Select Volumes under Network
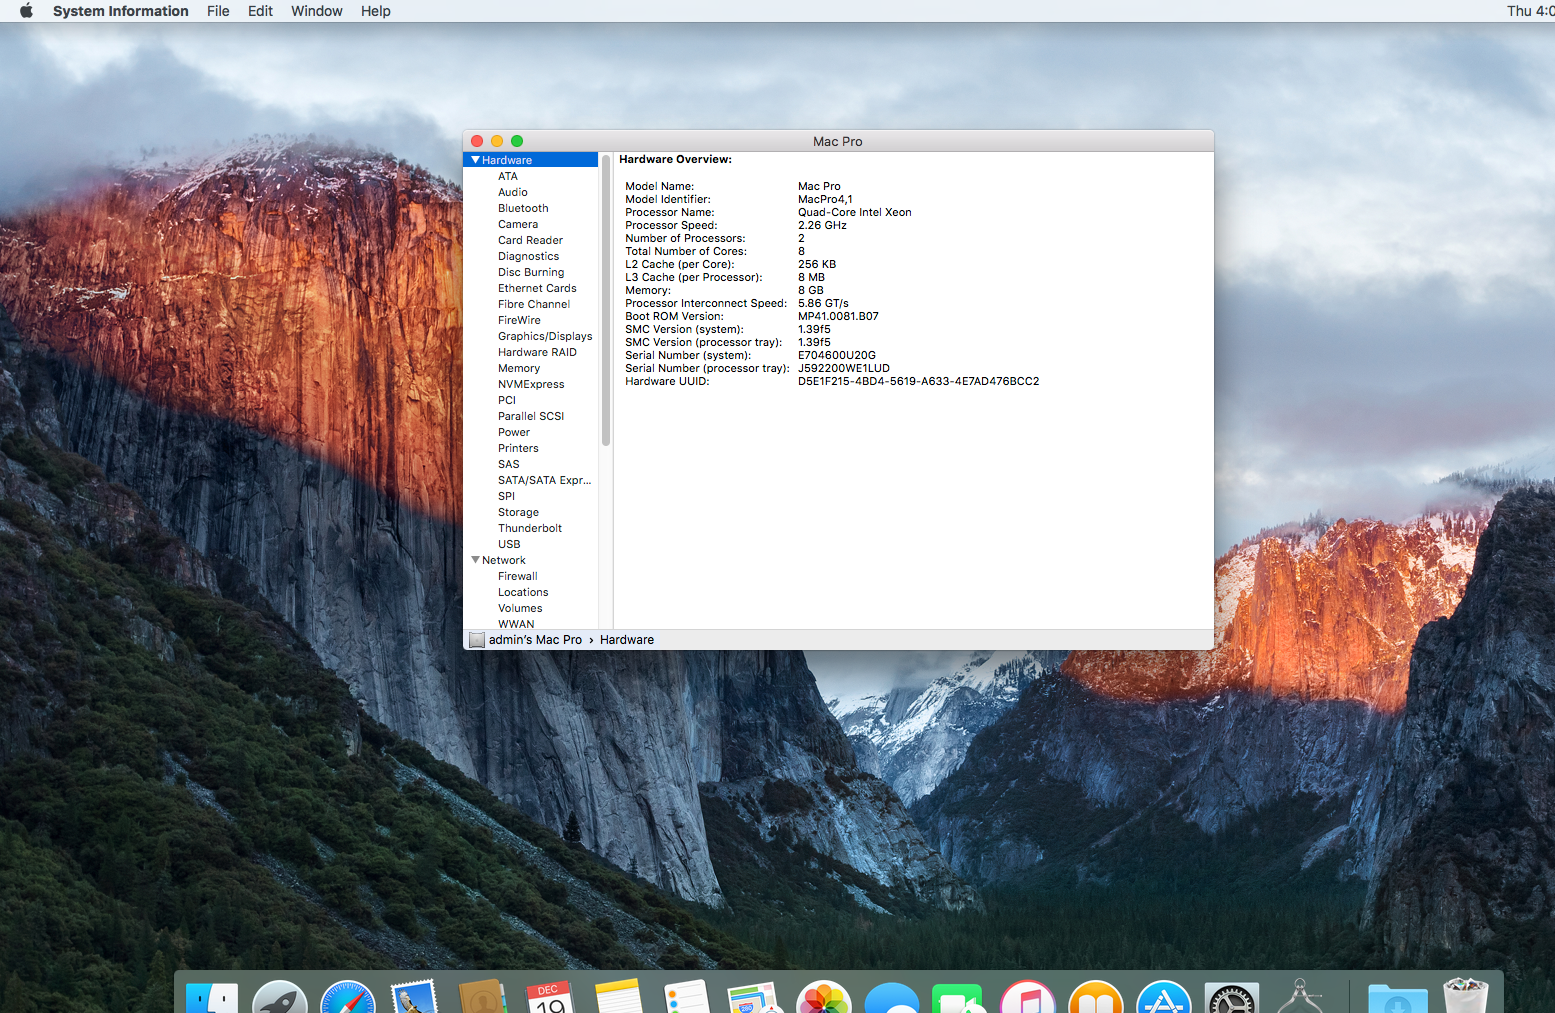The width and height of the screenshot is (1555, 1013). tap(520, 608)
